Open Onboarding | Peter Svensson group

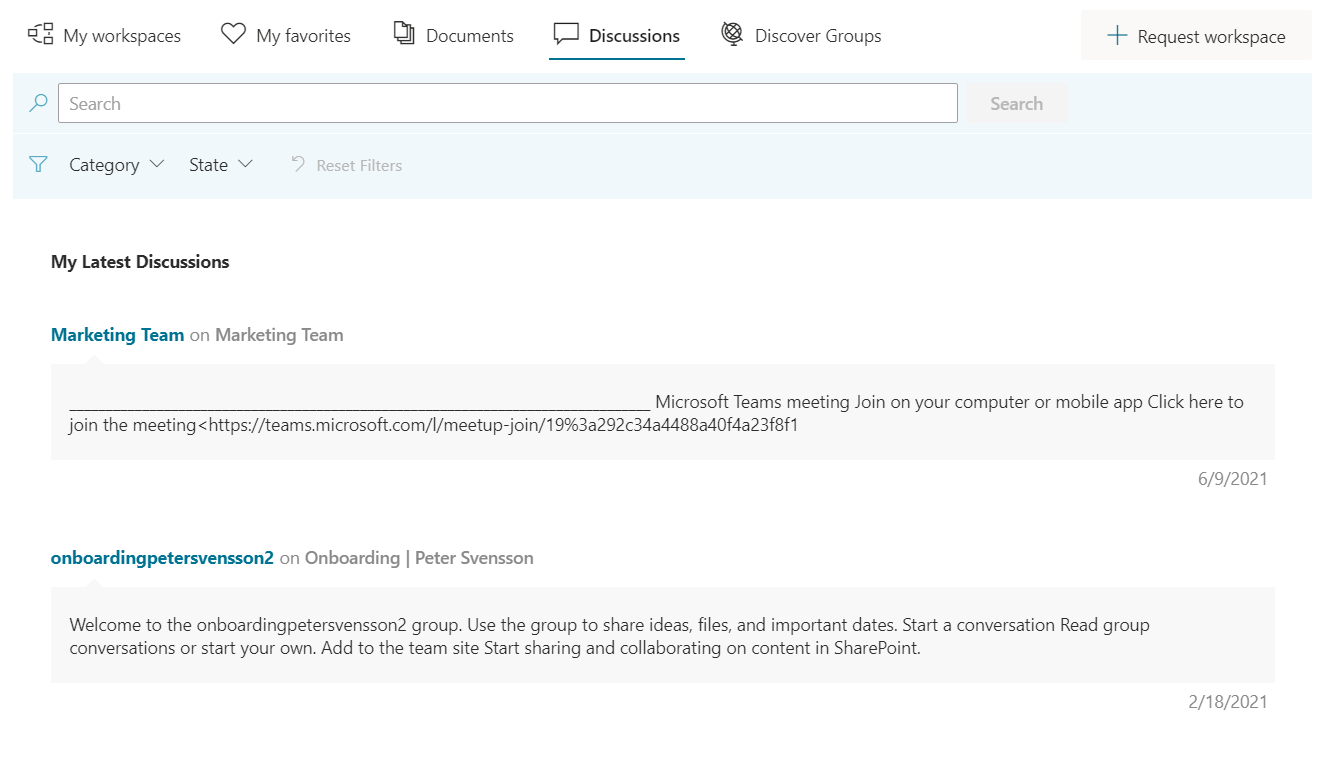pos(419,558)
